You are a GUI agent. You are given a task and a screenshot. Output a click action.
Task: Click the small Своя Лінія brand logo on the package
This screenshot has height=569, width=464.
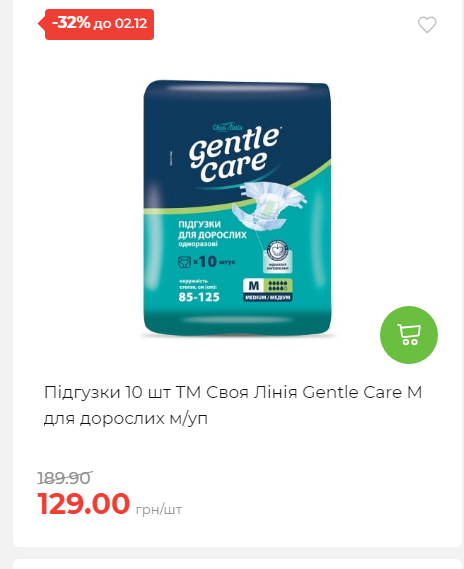tap(227, 127)
